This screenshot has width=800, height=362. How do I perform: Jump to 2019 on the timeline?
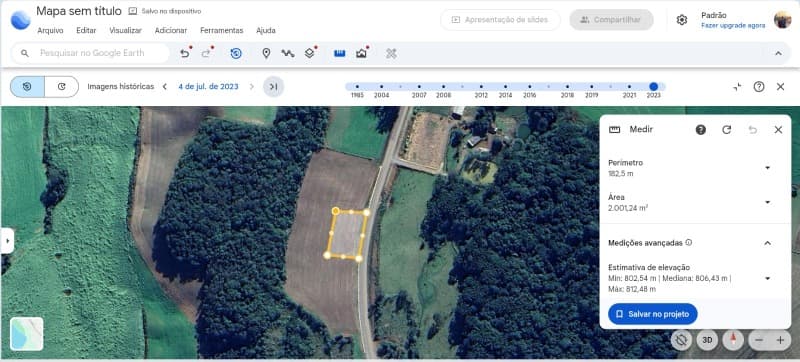(592, 87)
